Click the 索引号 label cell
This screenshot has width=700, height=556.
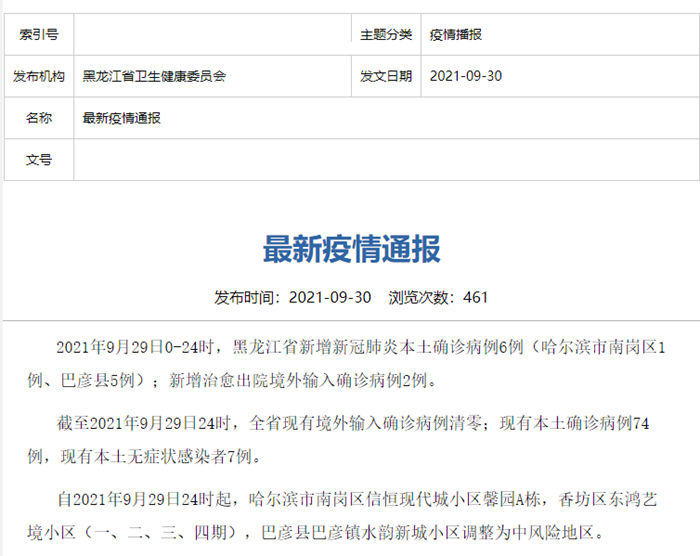point(39,34)
